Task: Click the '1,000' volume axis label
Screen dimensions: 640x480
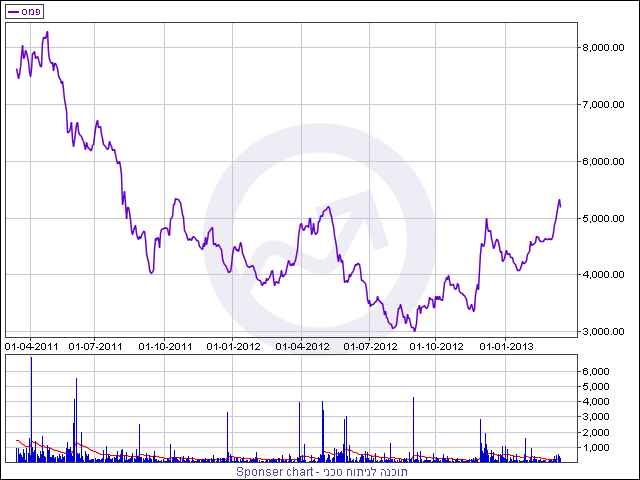Action: pos(596,448)
